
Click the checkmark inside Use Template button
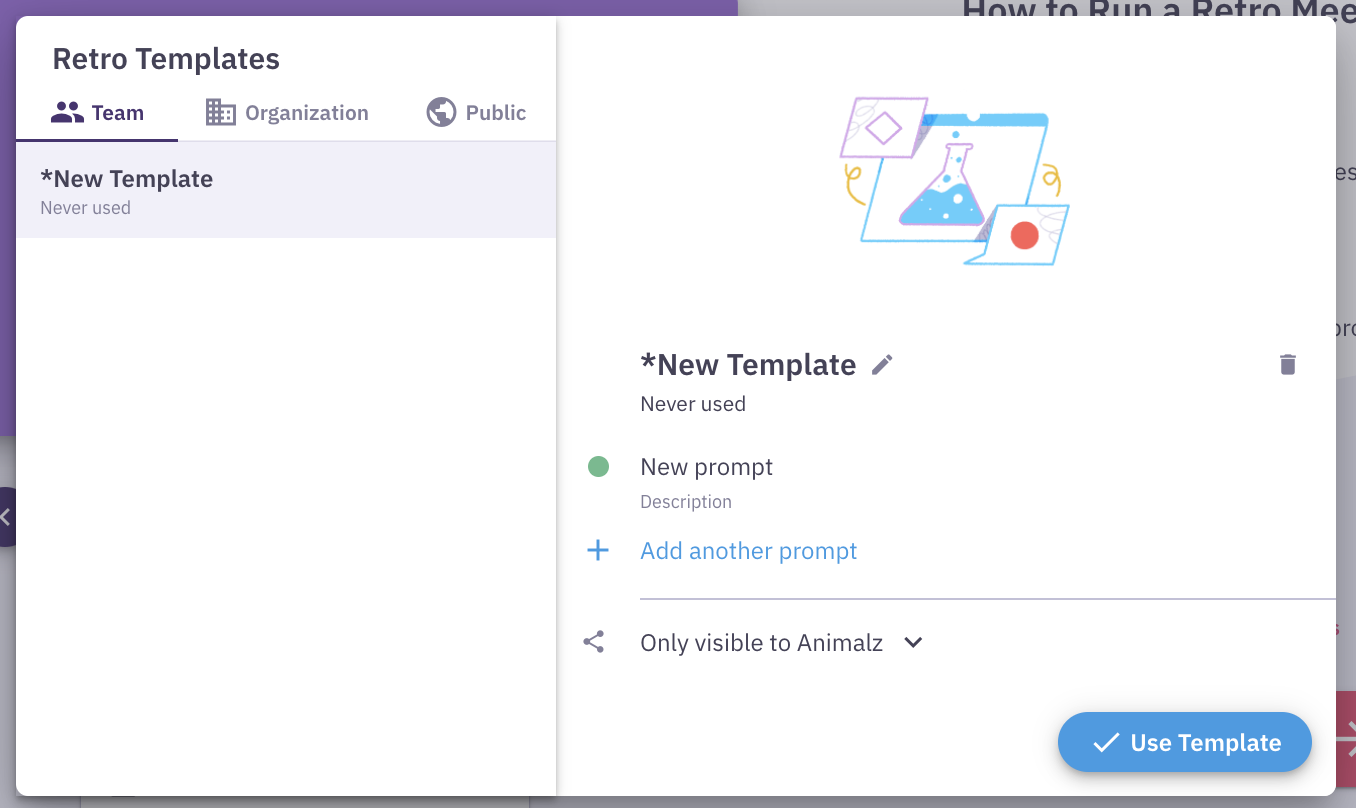pyautogui.click(x=1104, y=742)
